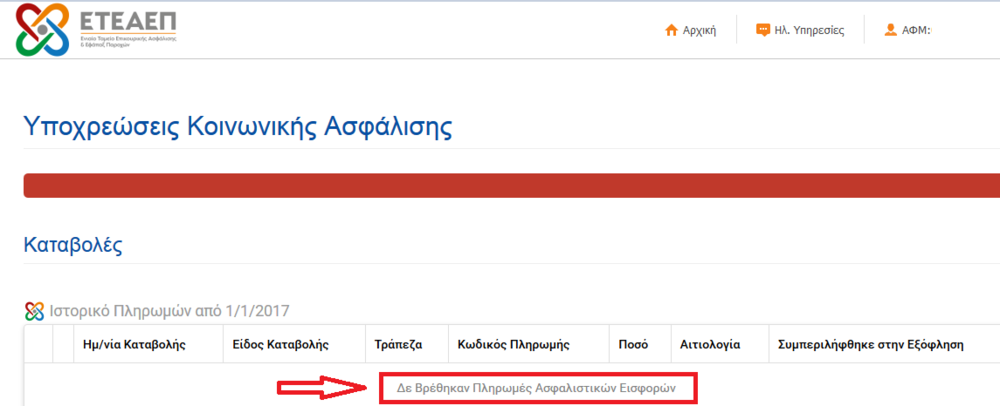Click the Αιτιολογία column header

click(709, 345)
